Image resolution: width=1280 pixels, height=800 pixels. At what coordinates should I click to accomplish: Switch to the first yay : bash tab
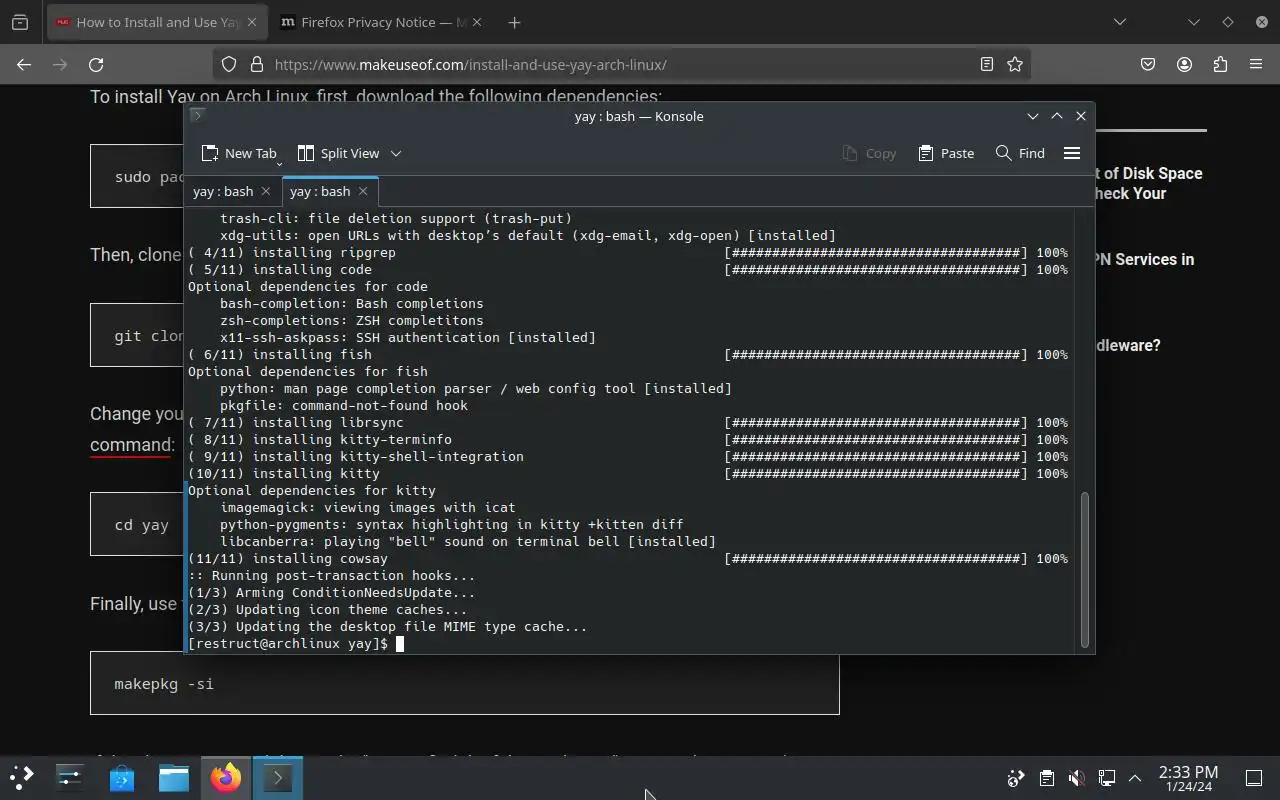(223, 191)
